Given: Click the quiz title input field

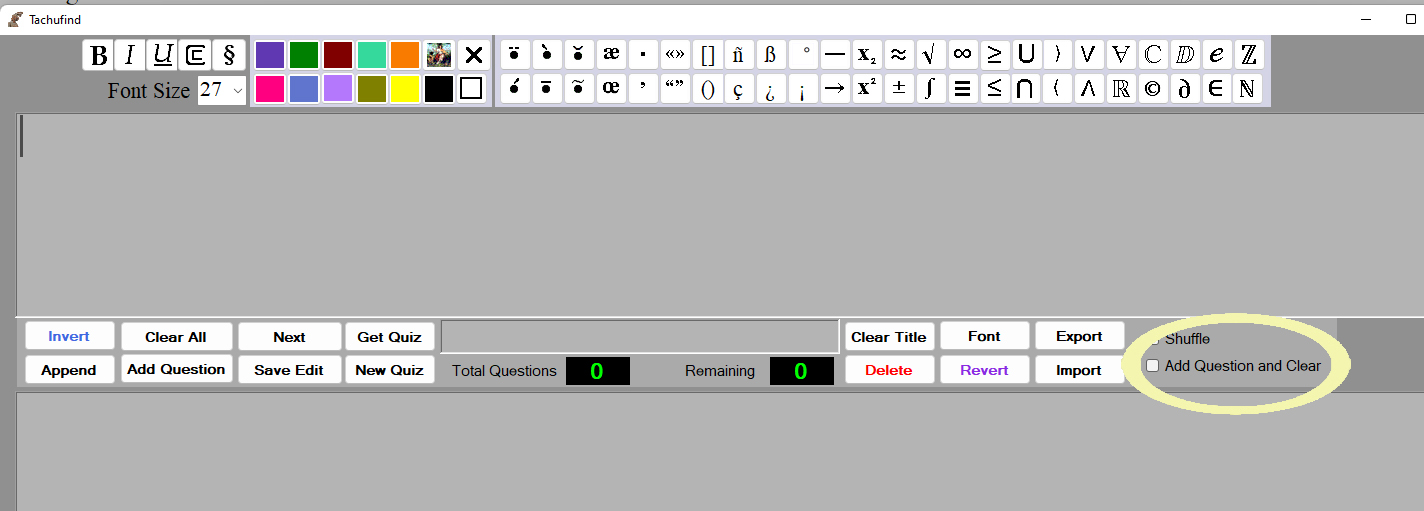Looking at the screenshot, I should pos(639,337).
